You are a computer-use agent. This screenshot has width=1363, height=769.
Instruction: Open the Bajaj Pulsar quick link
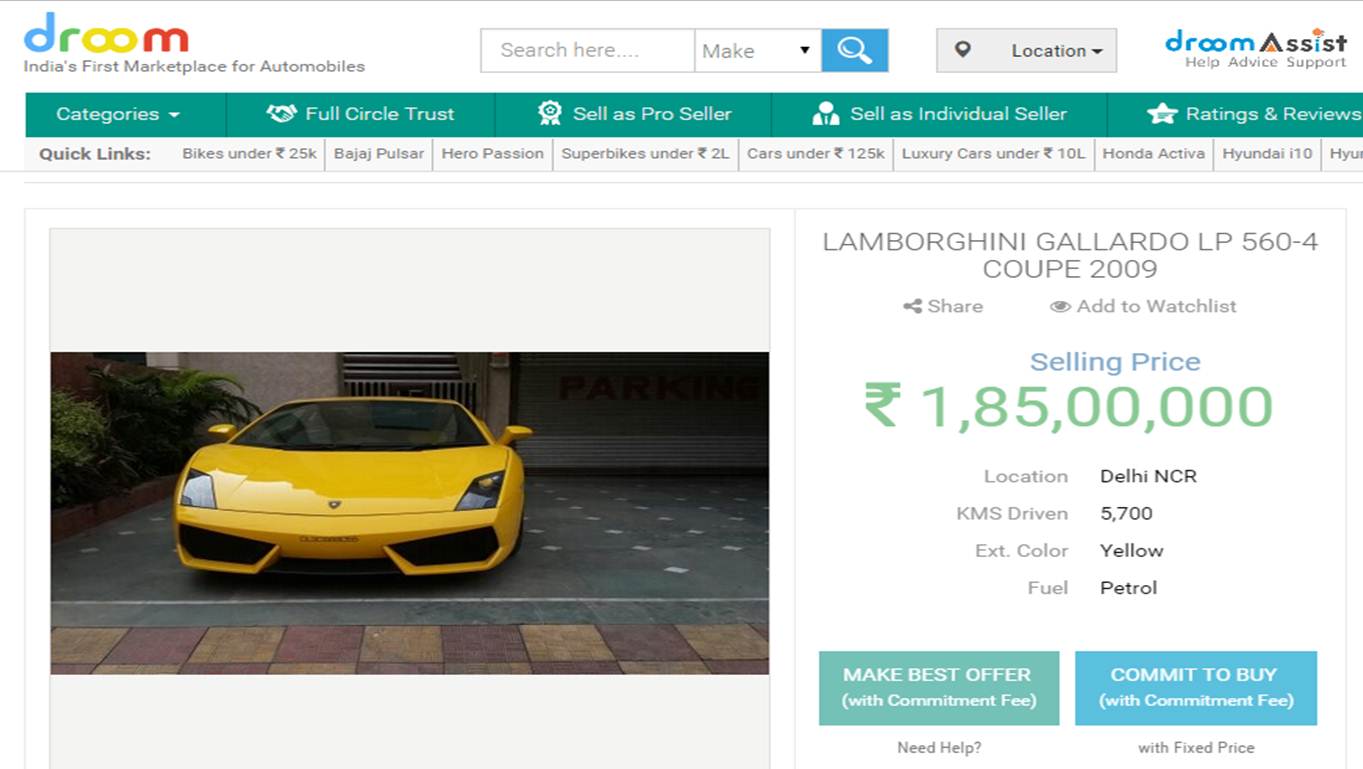[379, 154]
